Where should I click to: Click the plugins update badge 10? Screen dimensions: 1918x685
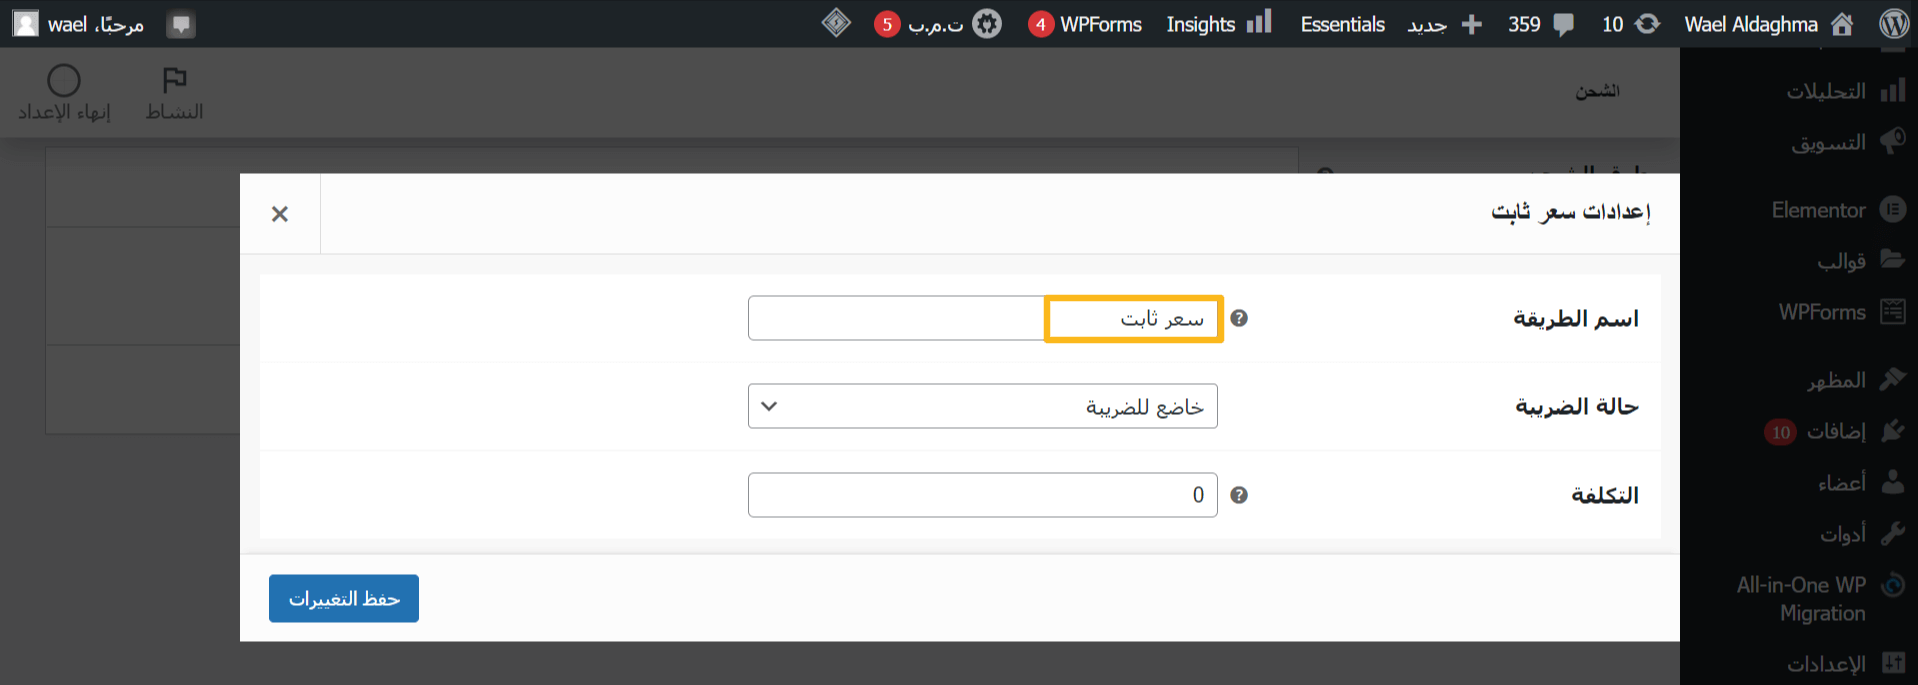1781,432
